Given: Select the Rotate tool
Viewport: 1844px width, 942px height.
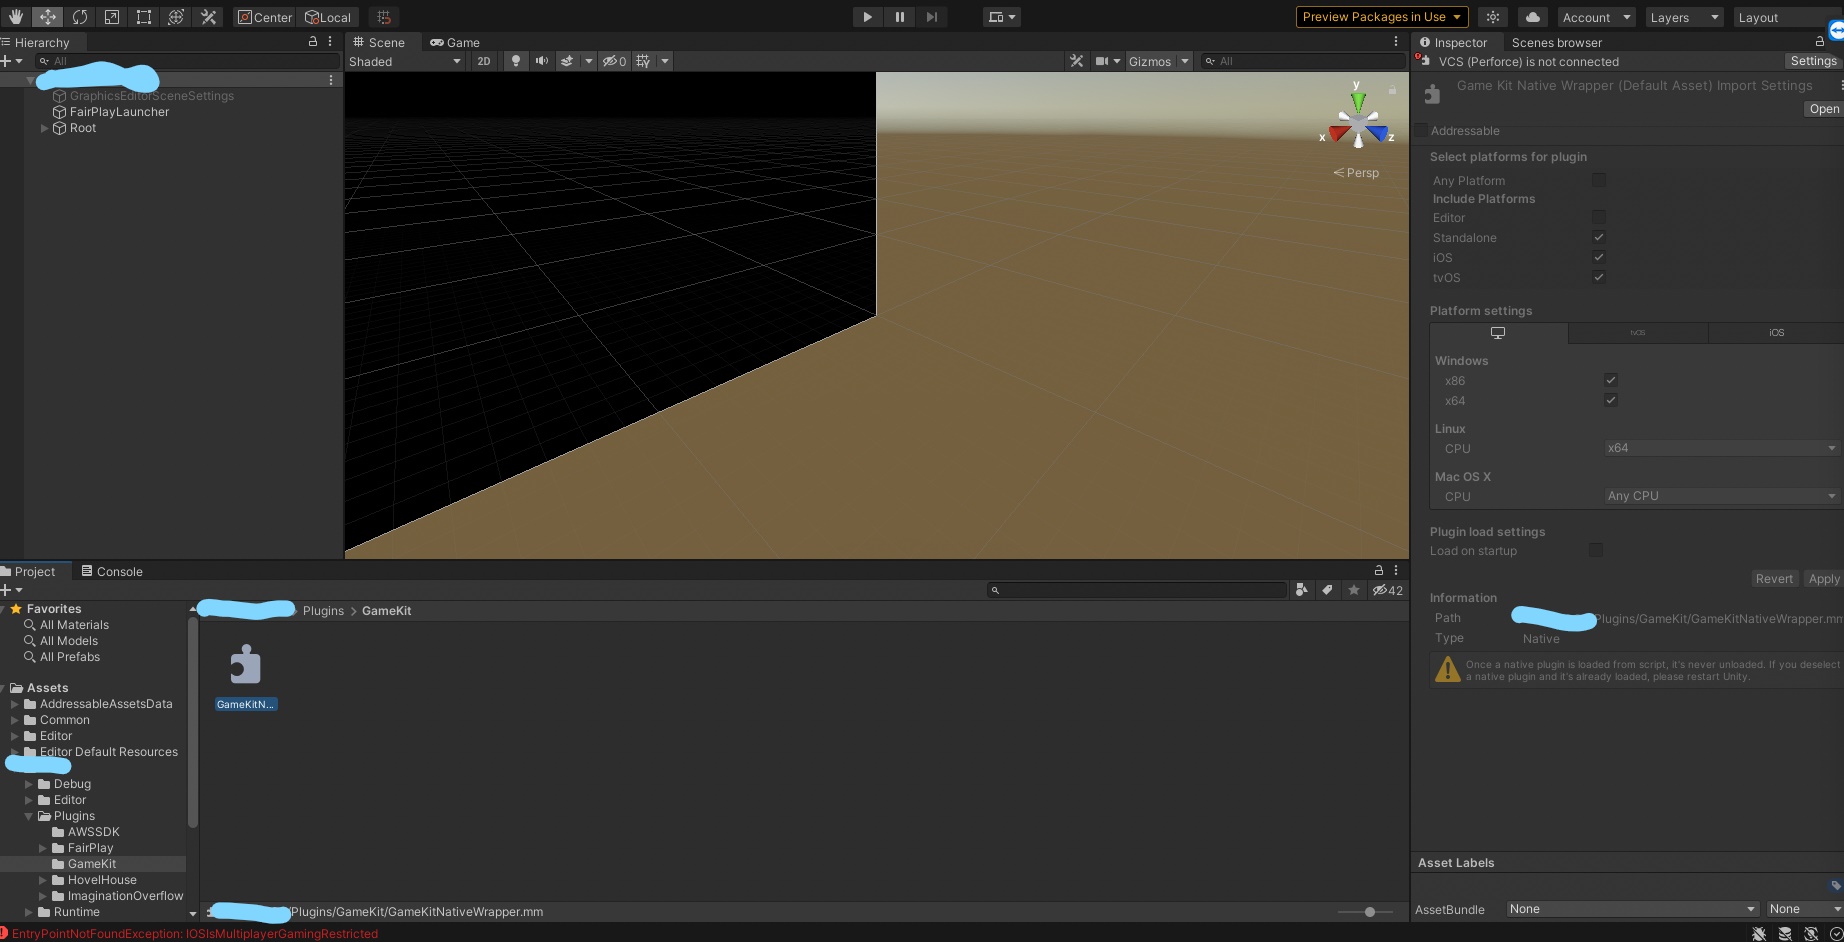Looking at the screenshot, I should 79,17.
